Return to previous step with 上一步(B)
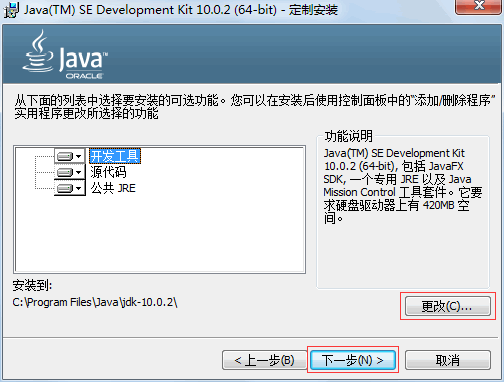Screen dimensions: 504x382 tap(264, 360)
